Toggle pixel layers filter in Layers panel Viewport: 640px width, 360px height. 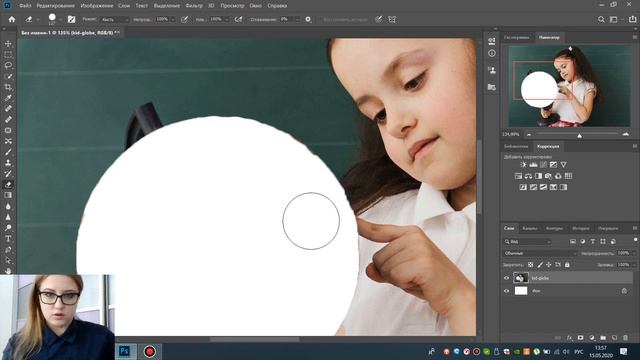pos(573,242)
